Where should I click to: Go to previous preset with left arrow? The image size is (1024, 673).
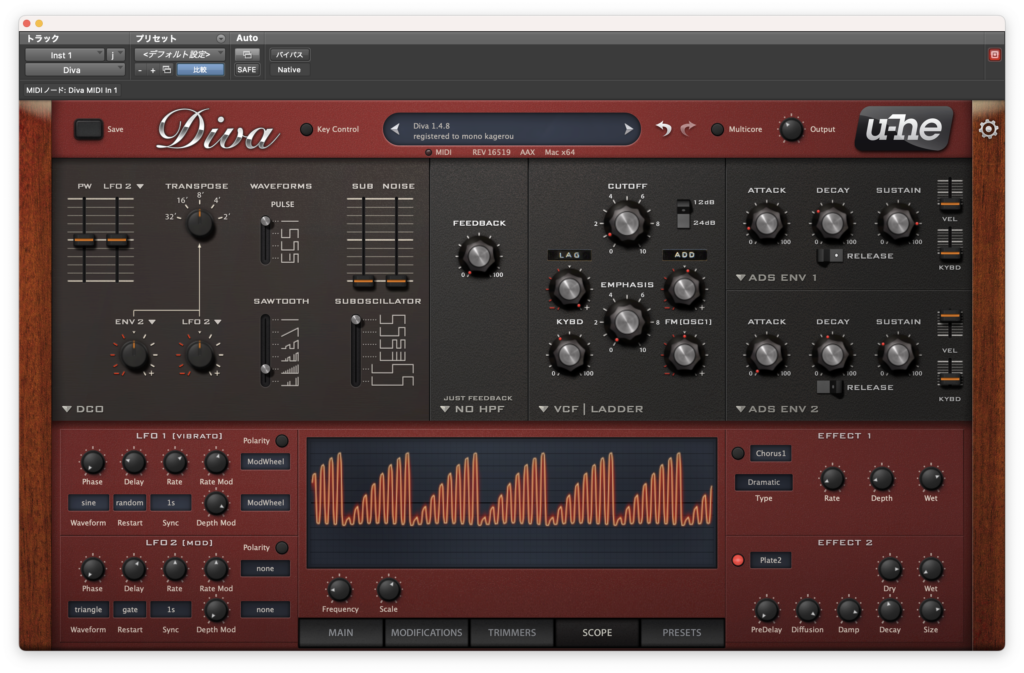(x=395, y=129)
